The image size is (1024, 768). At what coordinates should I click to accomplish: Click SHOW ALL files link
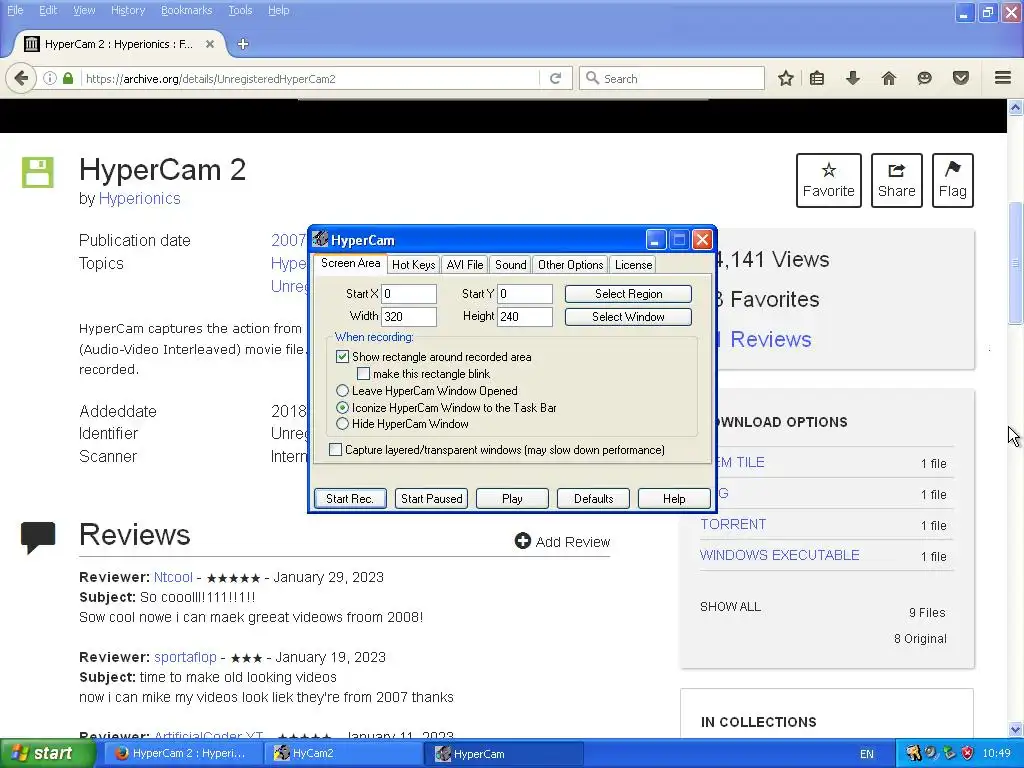point(730,607)
